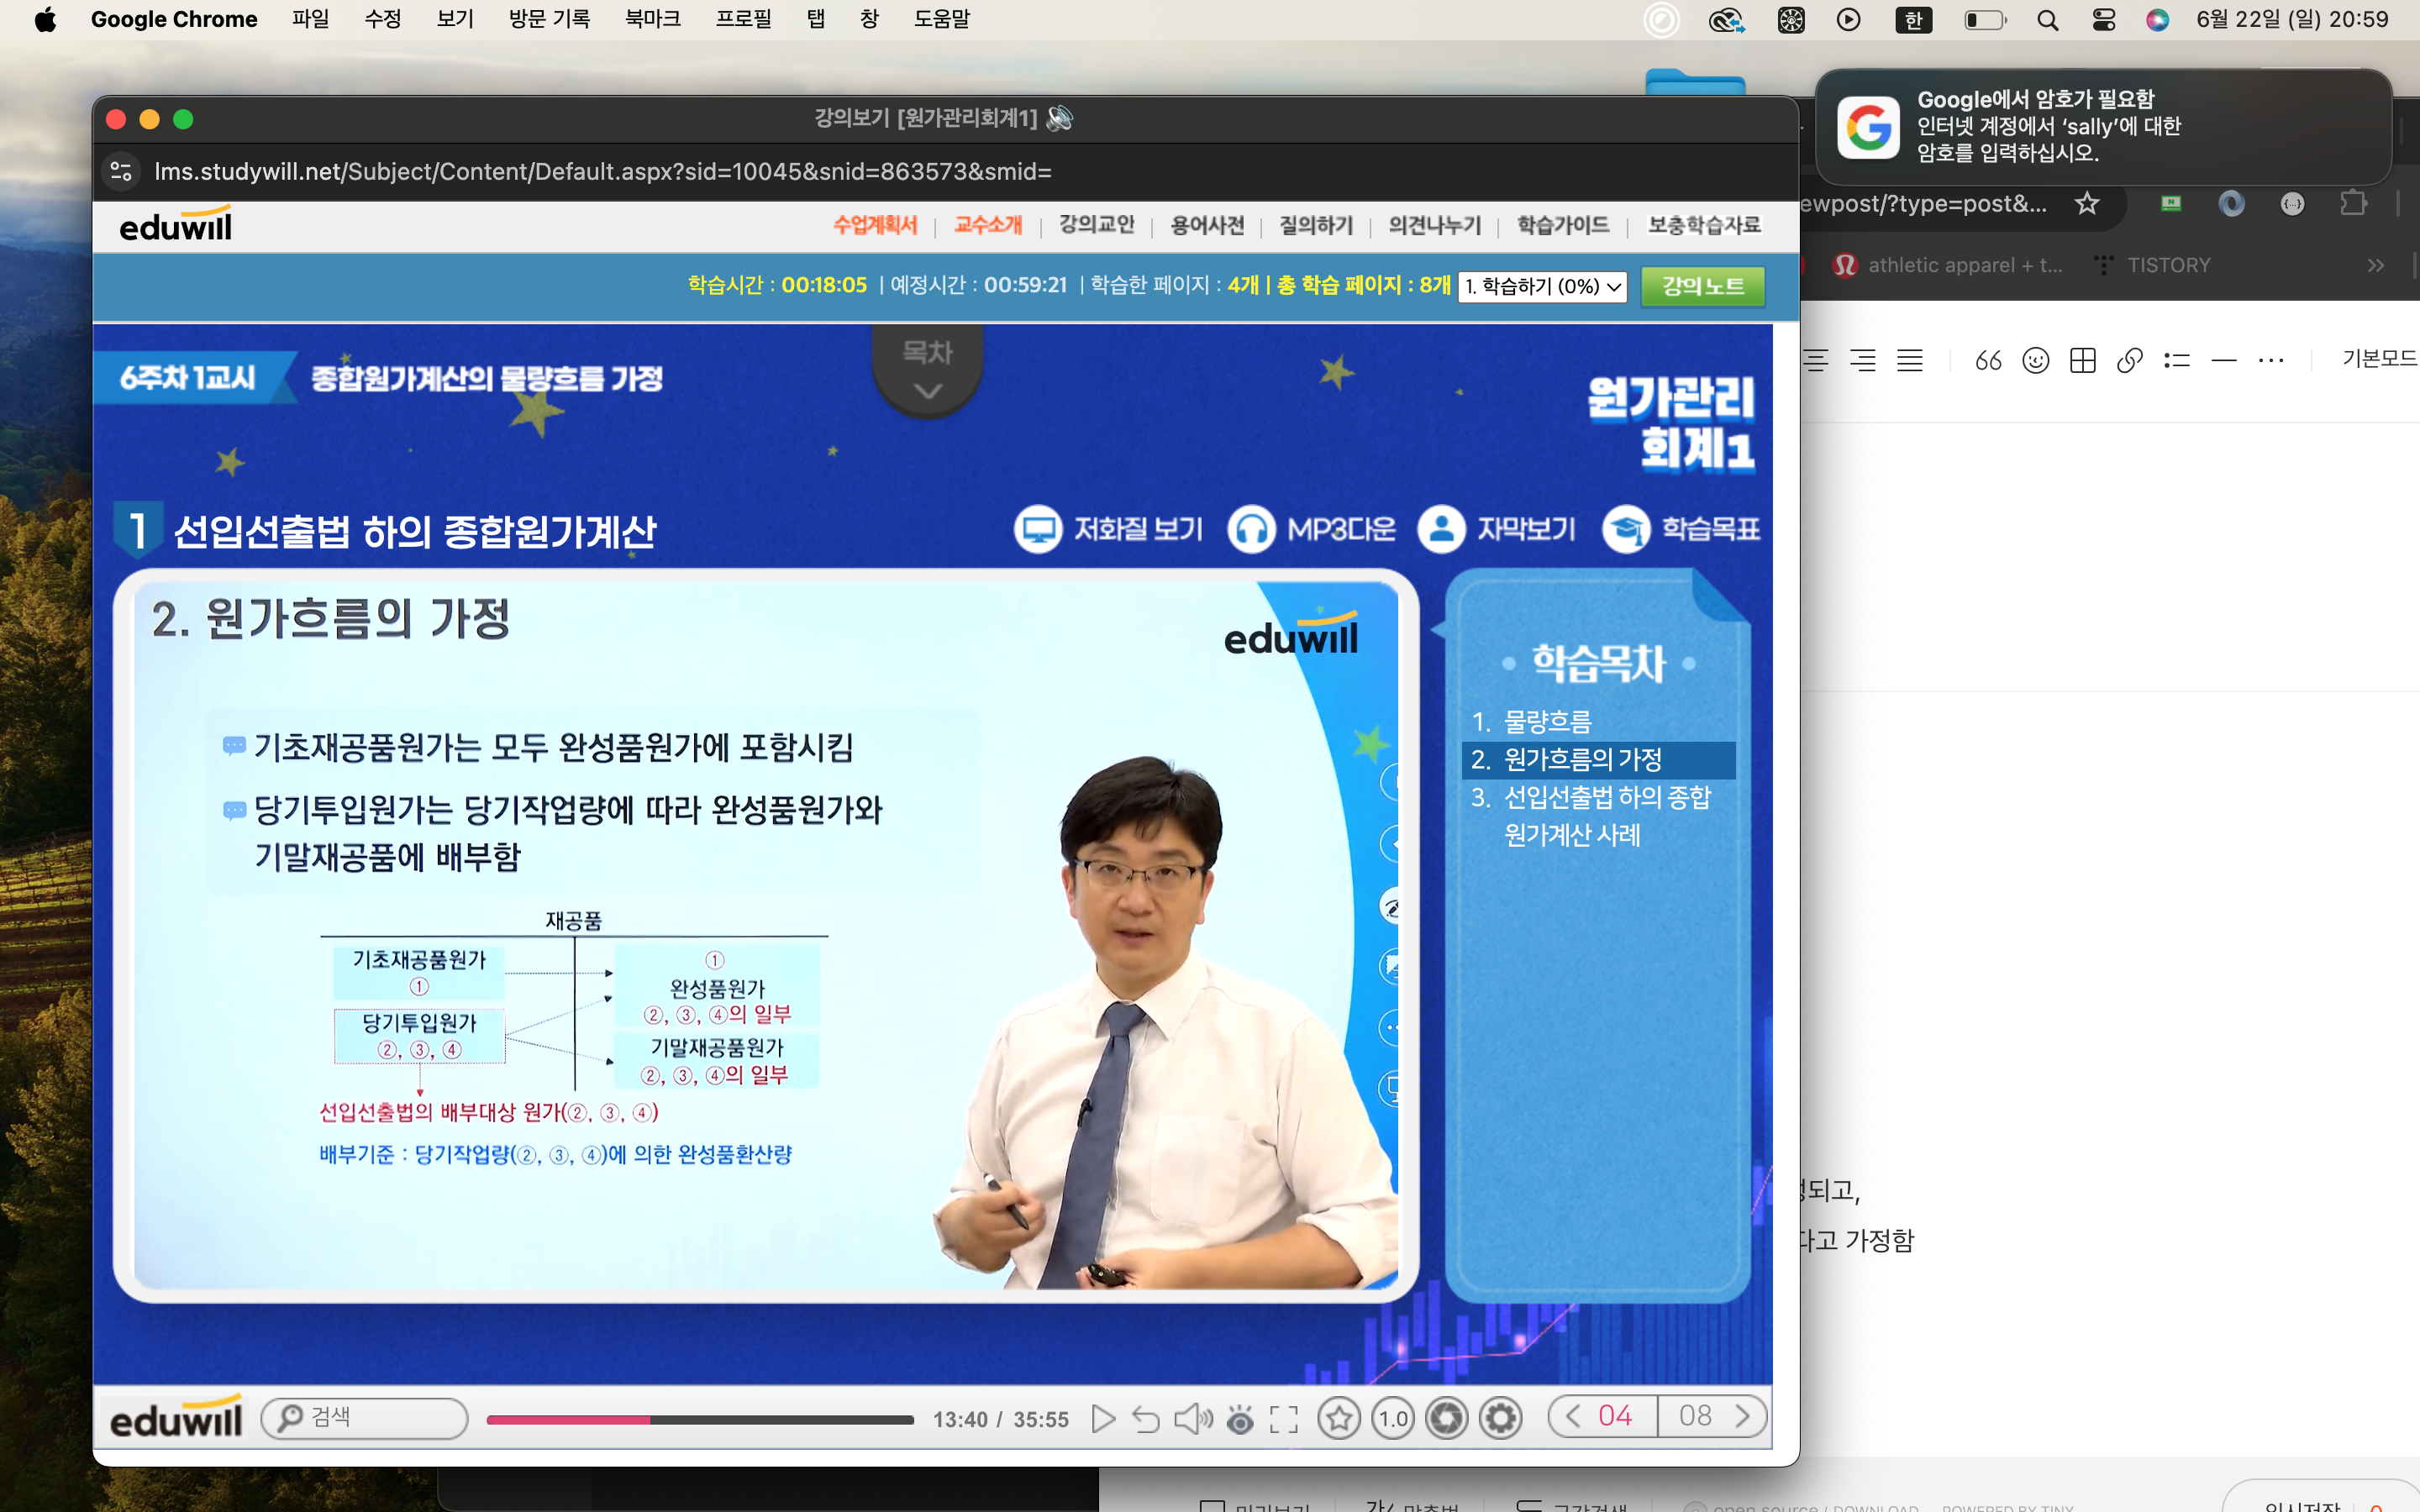Screen dimensions: 2420x1512
Task: Click the replay back arrow icon
Action: (1146, 1418)
